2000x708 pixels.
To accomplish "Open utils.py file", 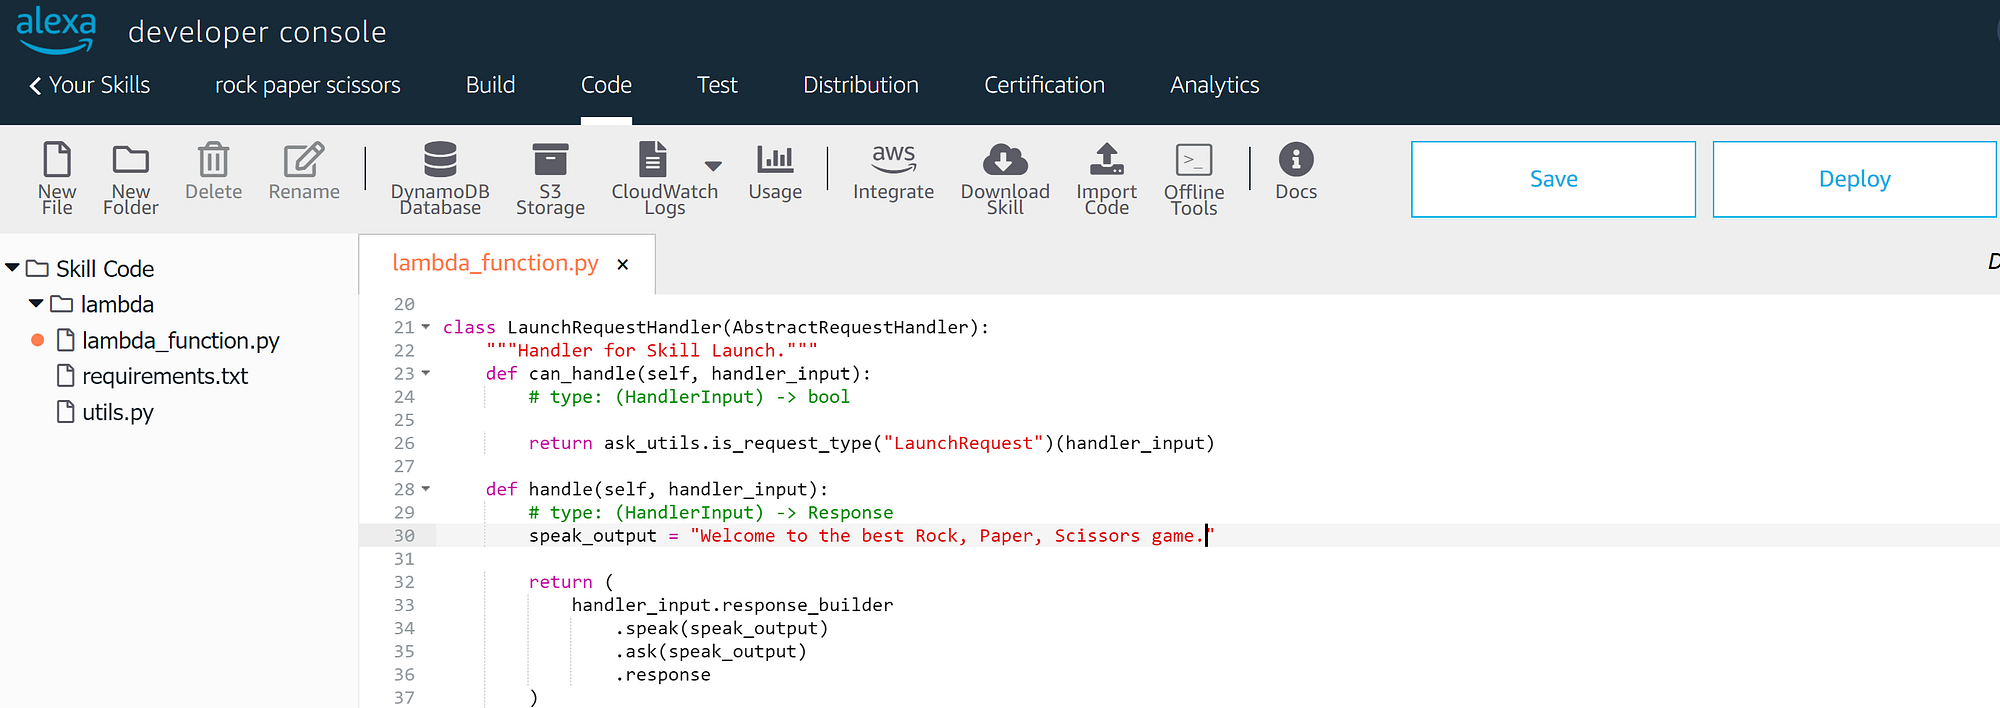I will point(118,412).
